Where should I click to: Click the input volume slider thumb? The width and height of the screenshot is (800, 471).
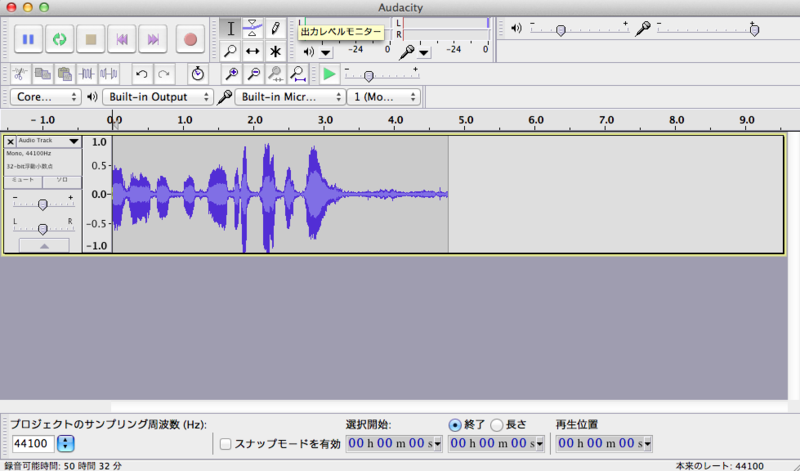tap(754, 30)
